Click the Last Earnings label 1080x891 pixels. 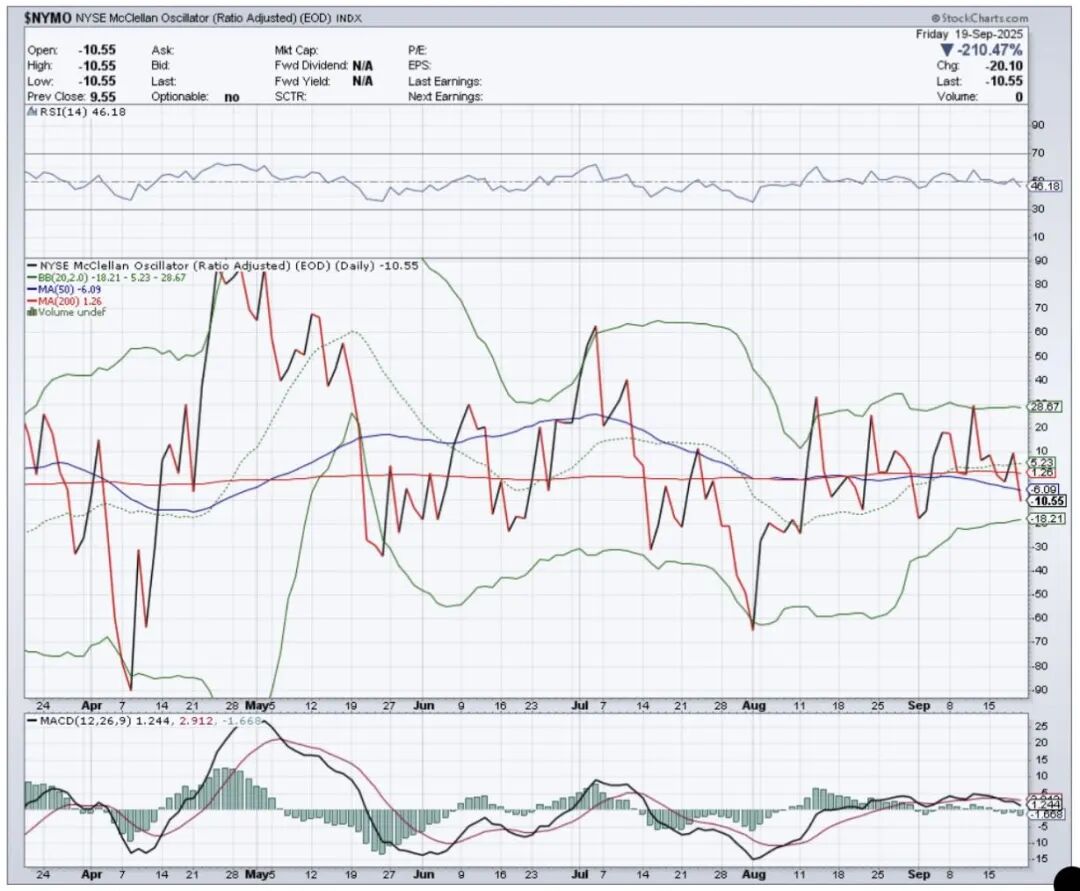pyautogui.click(x=445, y=81)
